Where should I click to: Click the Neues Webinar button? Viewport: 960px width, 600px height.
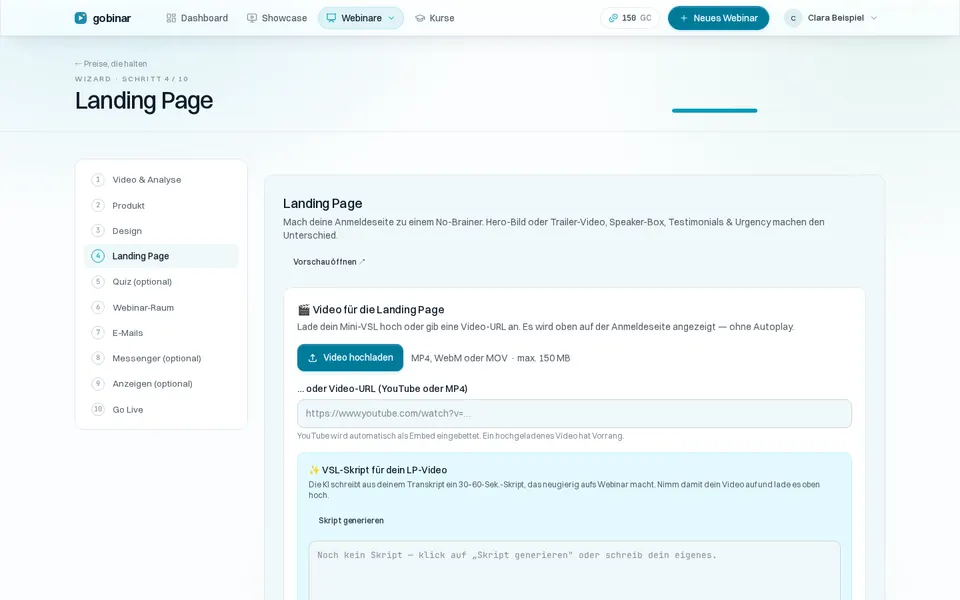[x=718, y=18]
